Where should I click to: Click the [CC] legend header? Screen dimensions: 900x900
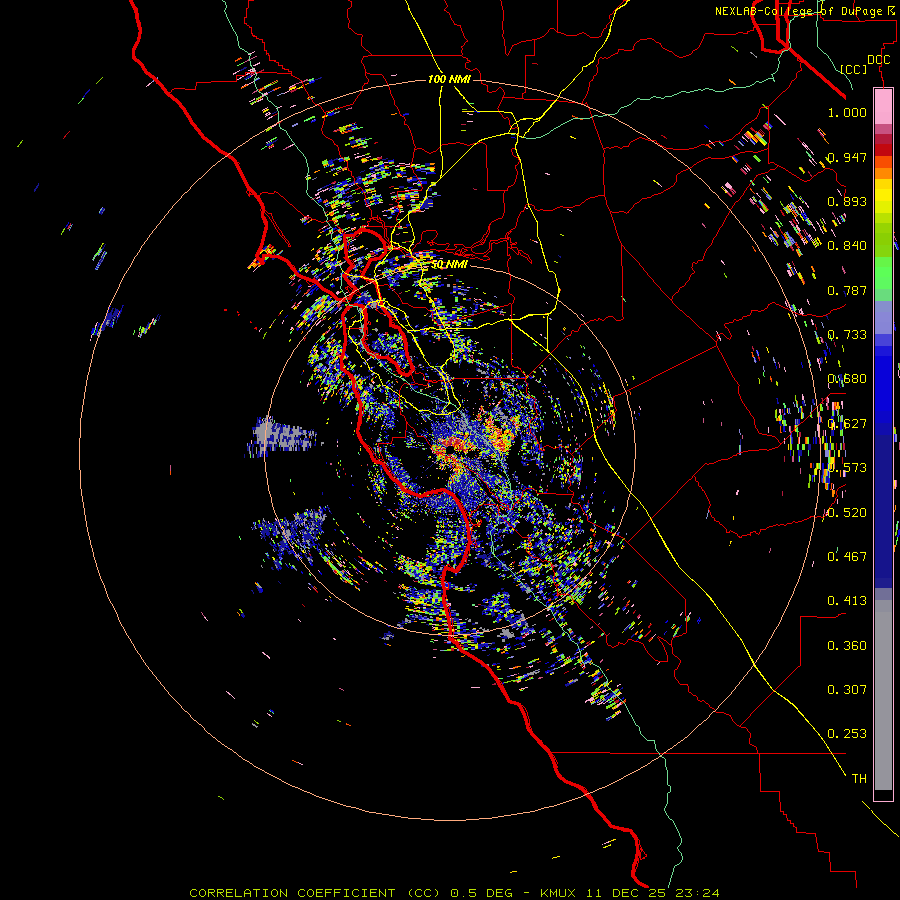point(854,69)
